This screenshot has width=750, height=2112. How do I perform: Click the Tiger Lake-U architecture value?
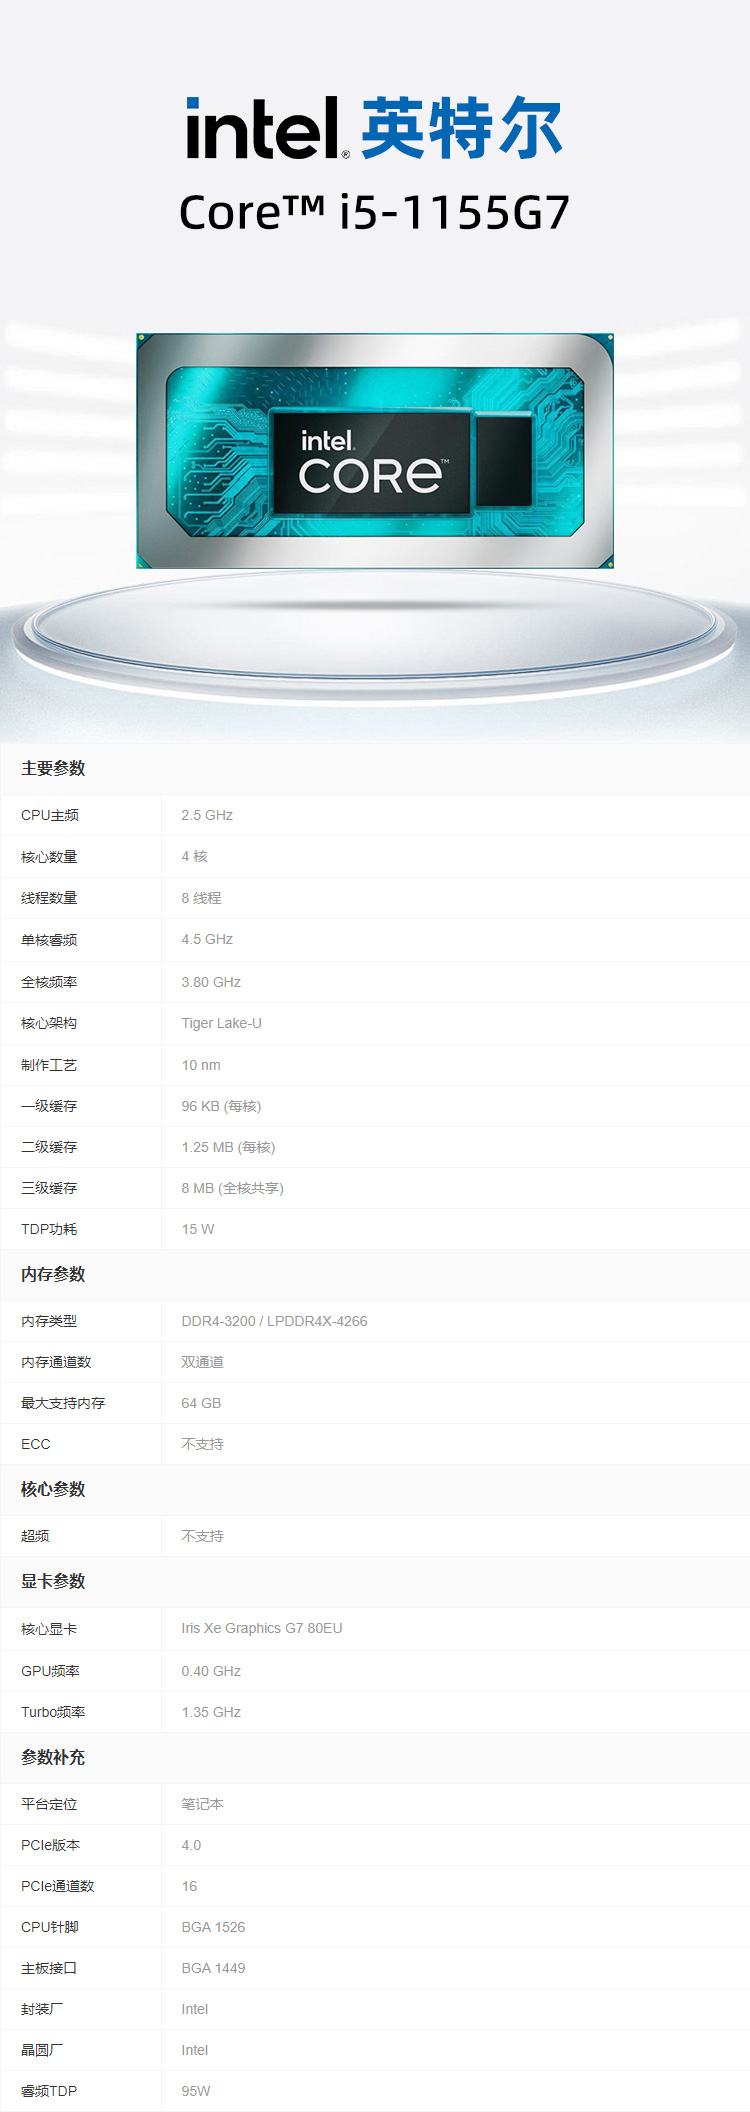[221, 1023]
